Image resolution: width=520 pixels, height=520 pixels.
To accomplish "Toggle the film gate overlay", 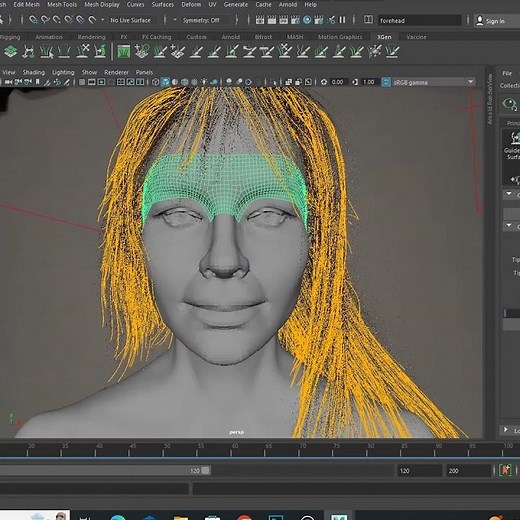I will pyautogui.click(x=91, y=82).
